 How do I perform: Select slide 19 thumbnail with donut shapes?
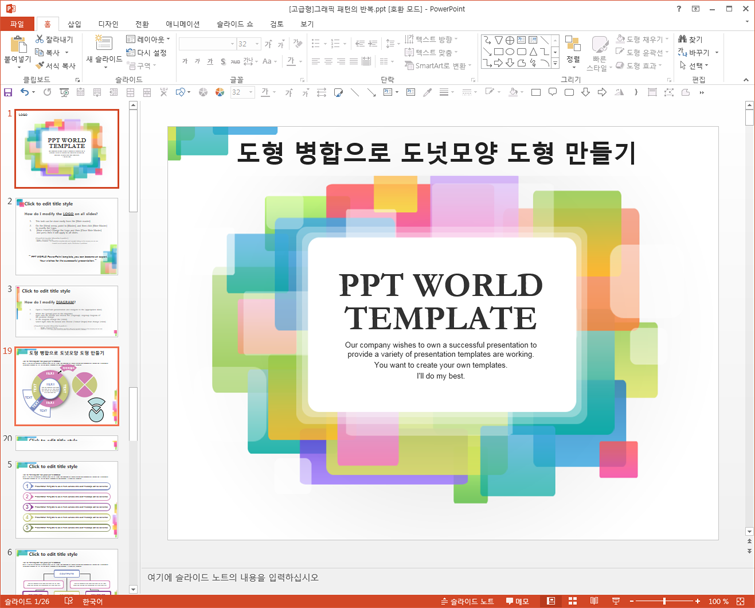[67, 386]
